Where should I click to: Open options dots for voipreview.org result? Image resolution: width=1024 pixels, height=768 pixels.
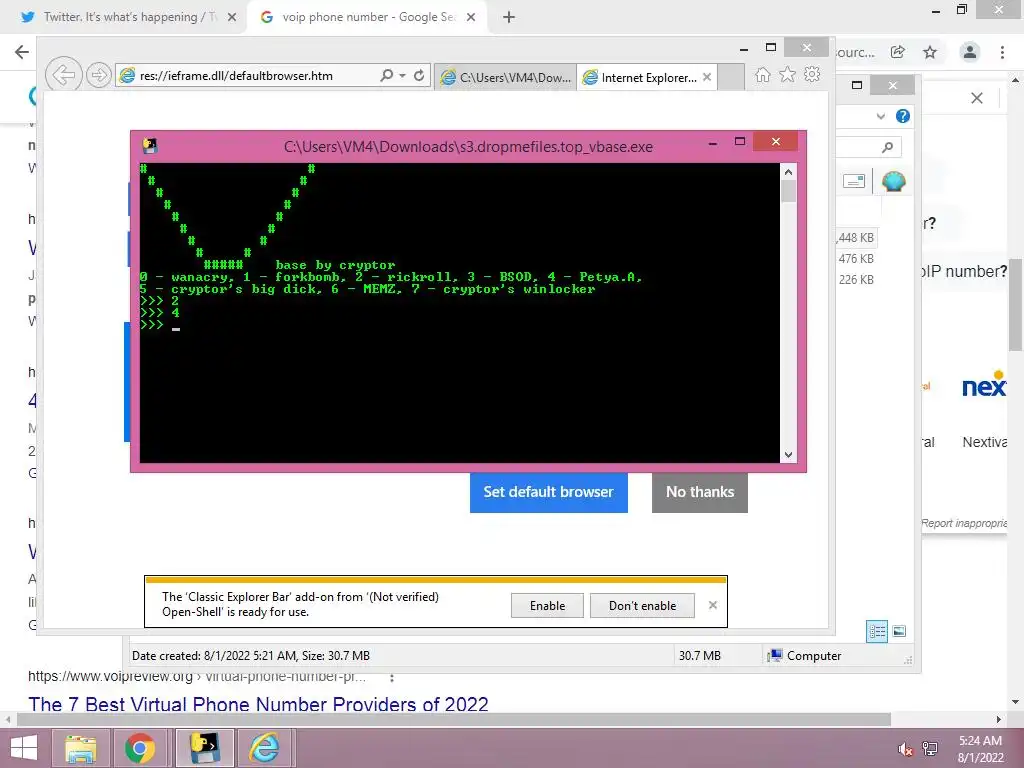click(x=392, y=677)
